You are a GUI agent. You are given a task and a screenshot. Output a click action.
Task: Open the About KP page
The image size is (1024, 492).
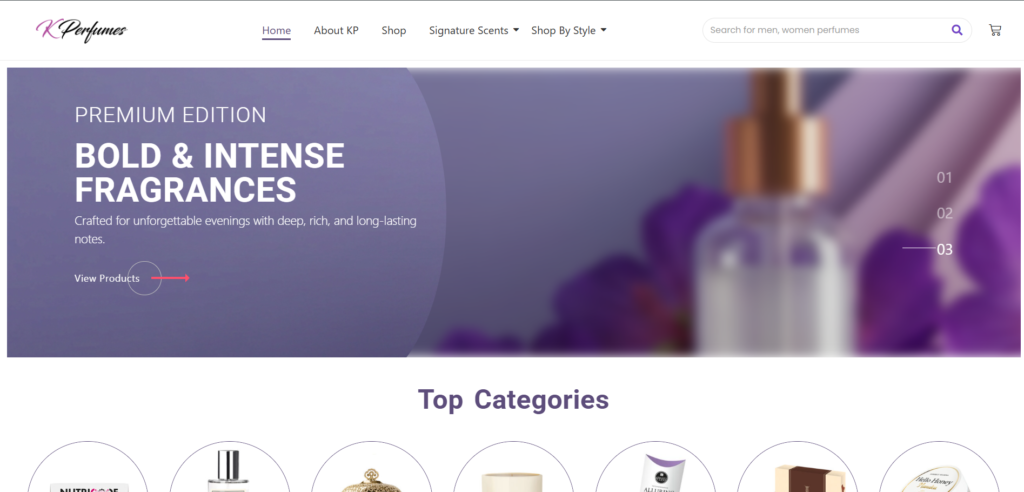(336, 31)
